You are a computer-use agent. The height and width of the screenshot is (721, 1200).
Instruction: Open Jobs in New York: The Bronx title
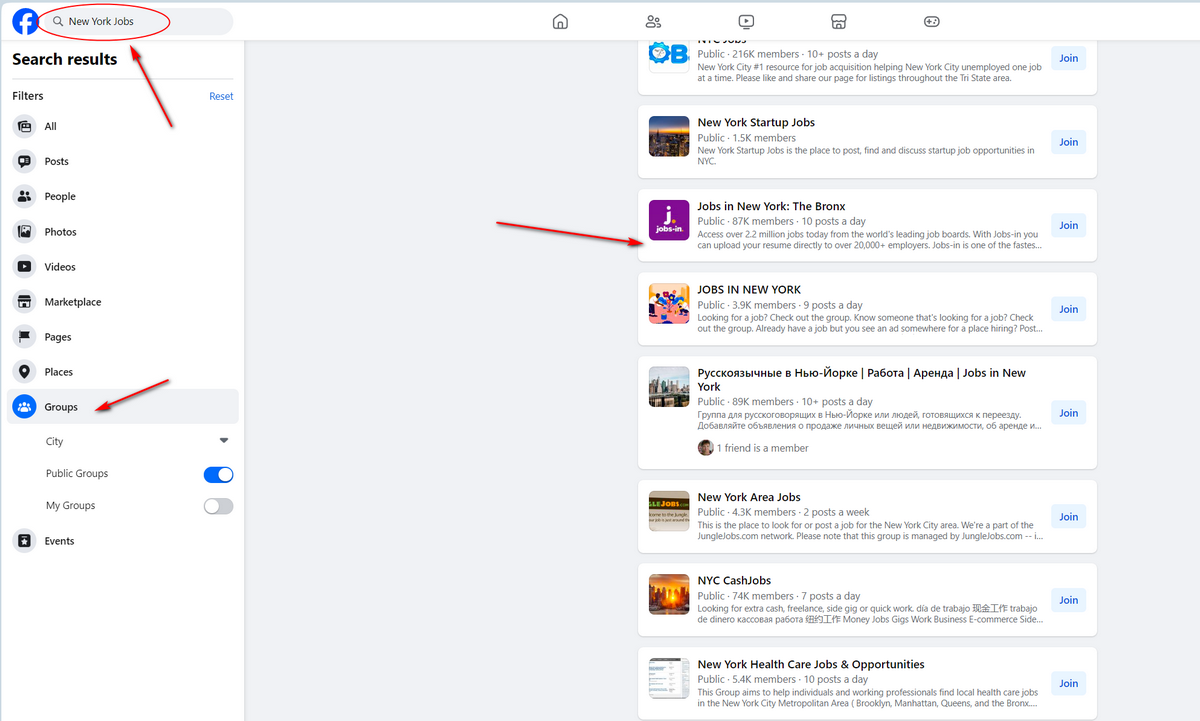click(x=771, y=207)
